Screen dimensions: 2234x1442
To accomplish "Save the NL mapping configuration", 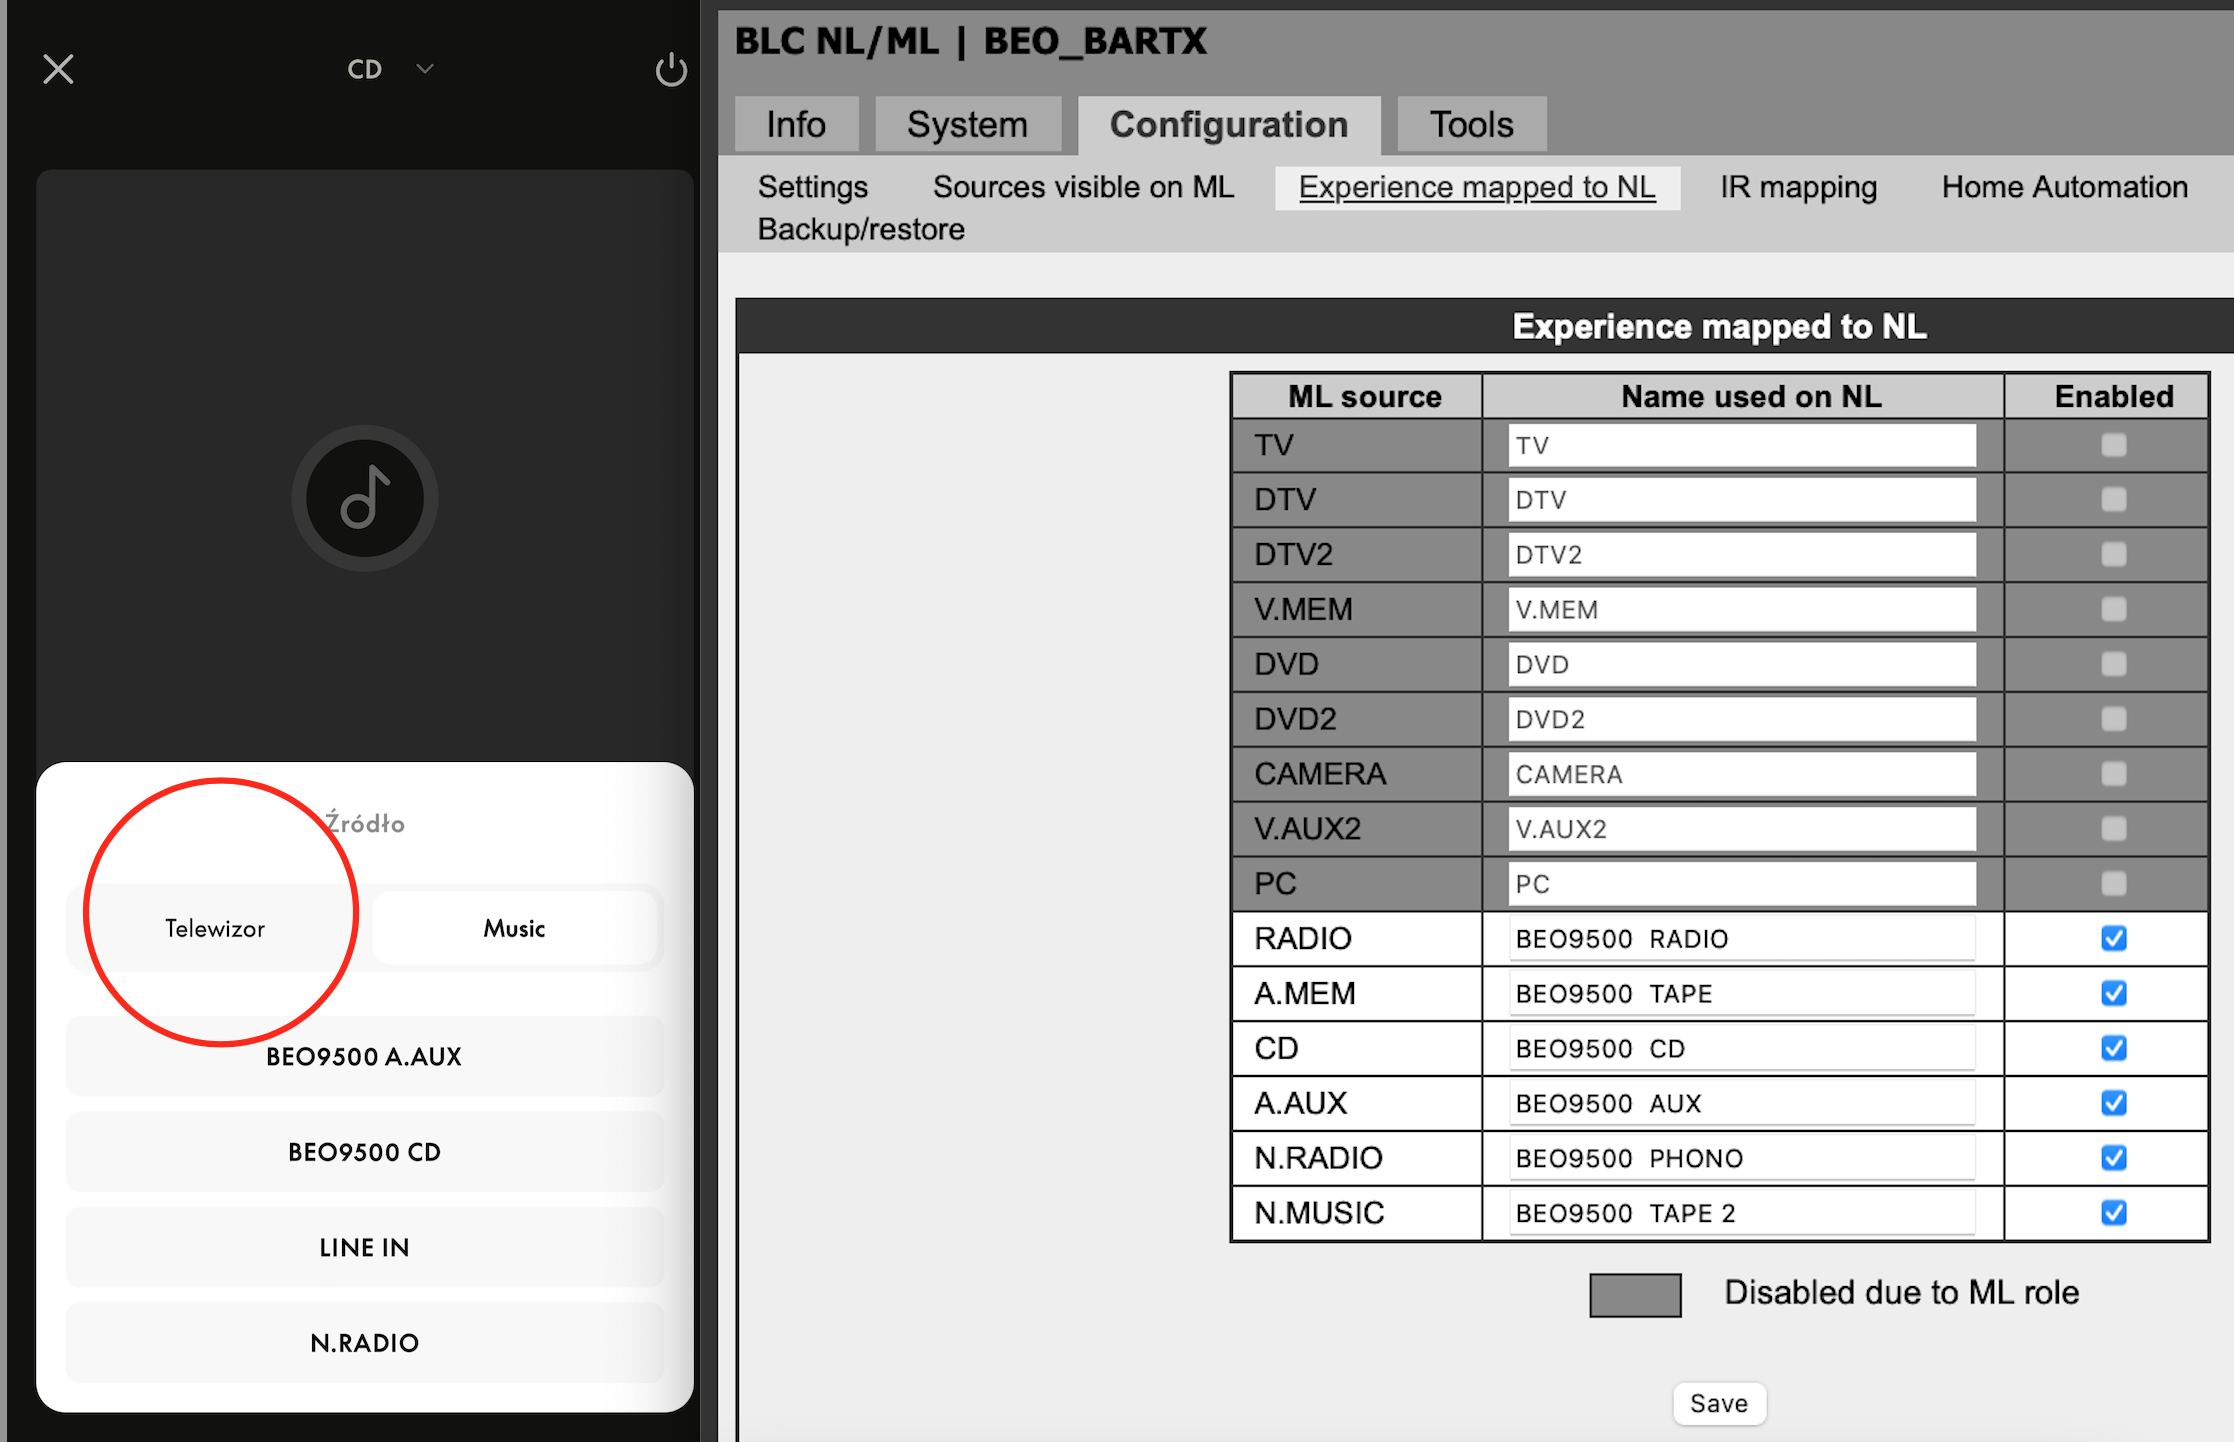I will click(x=1719, y=1404).
